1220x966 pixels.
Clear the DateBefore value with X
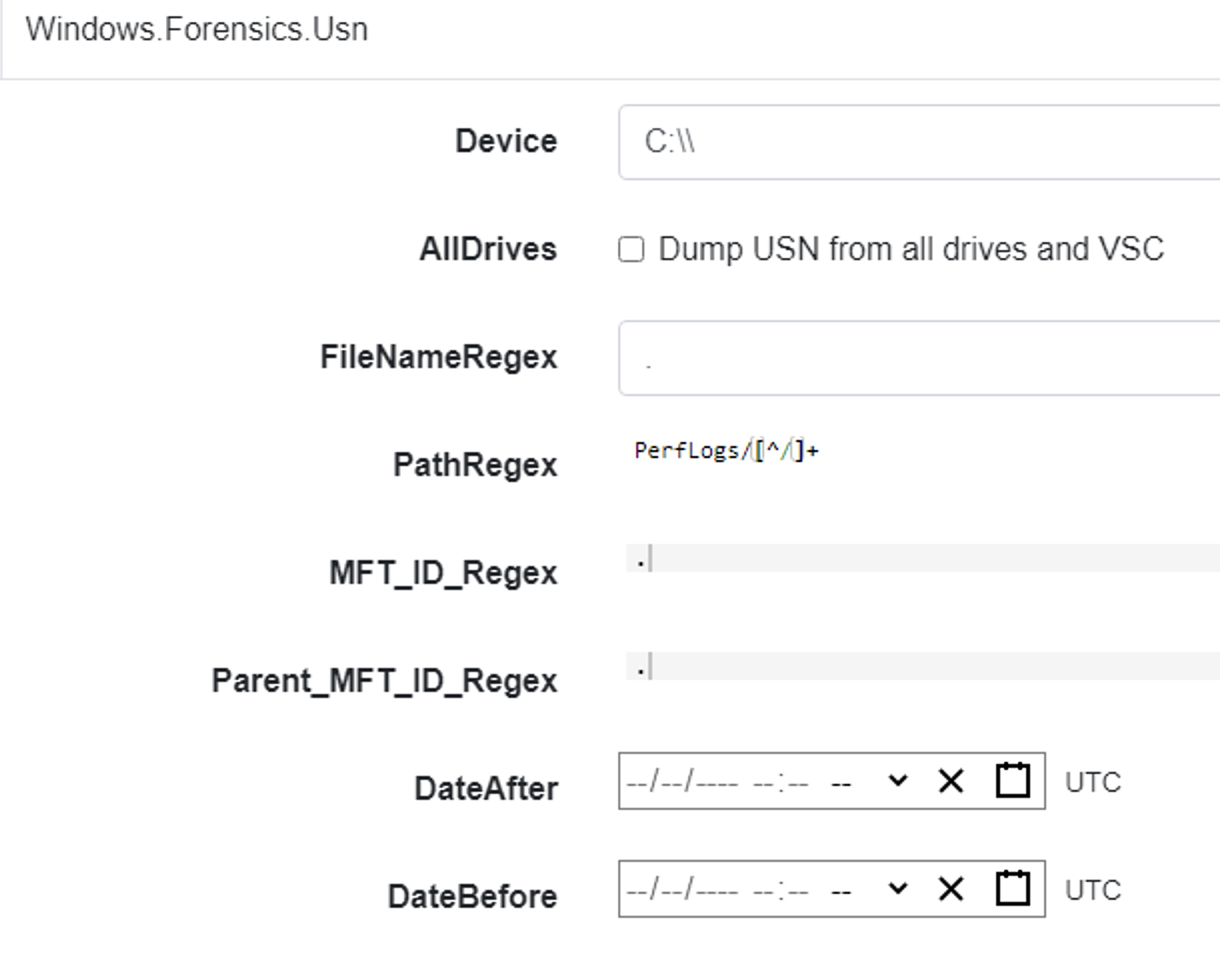(950, 889)
